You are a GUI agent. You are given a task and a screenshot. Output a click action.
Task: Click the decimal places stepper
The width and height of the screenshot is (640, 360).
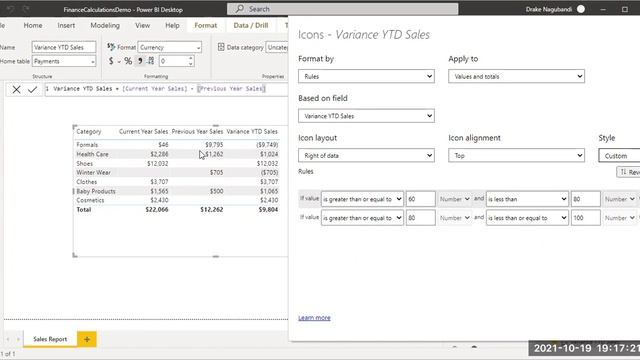(x=191, y=61)
